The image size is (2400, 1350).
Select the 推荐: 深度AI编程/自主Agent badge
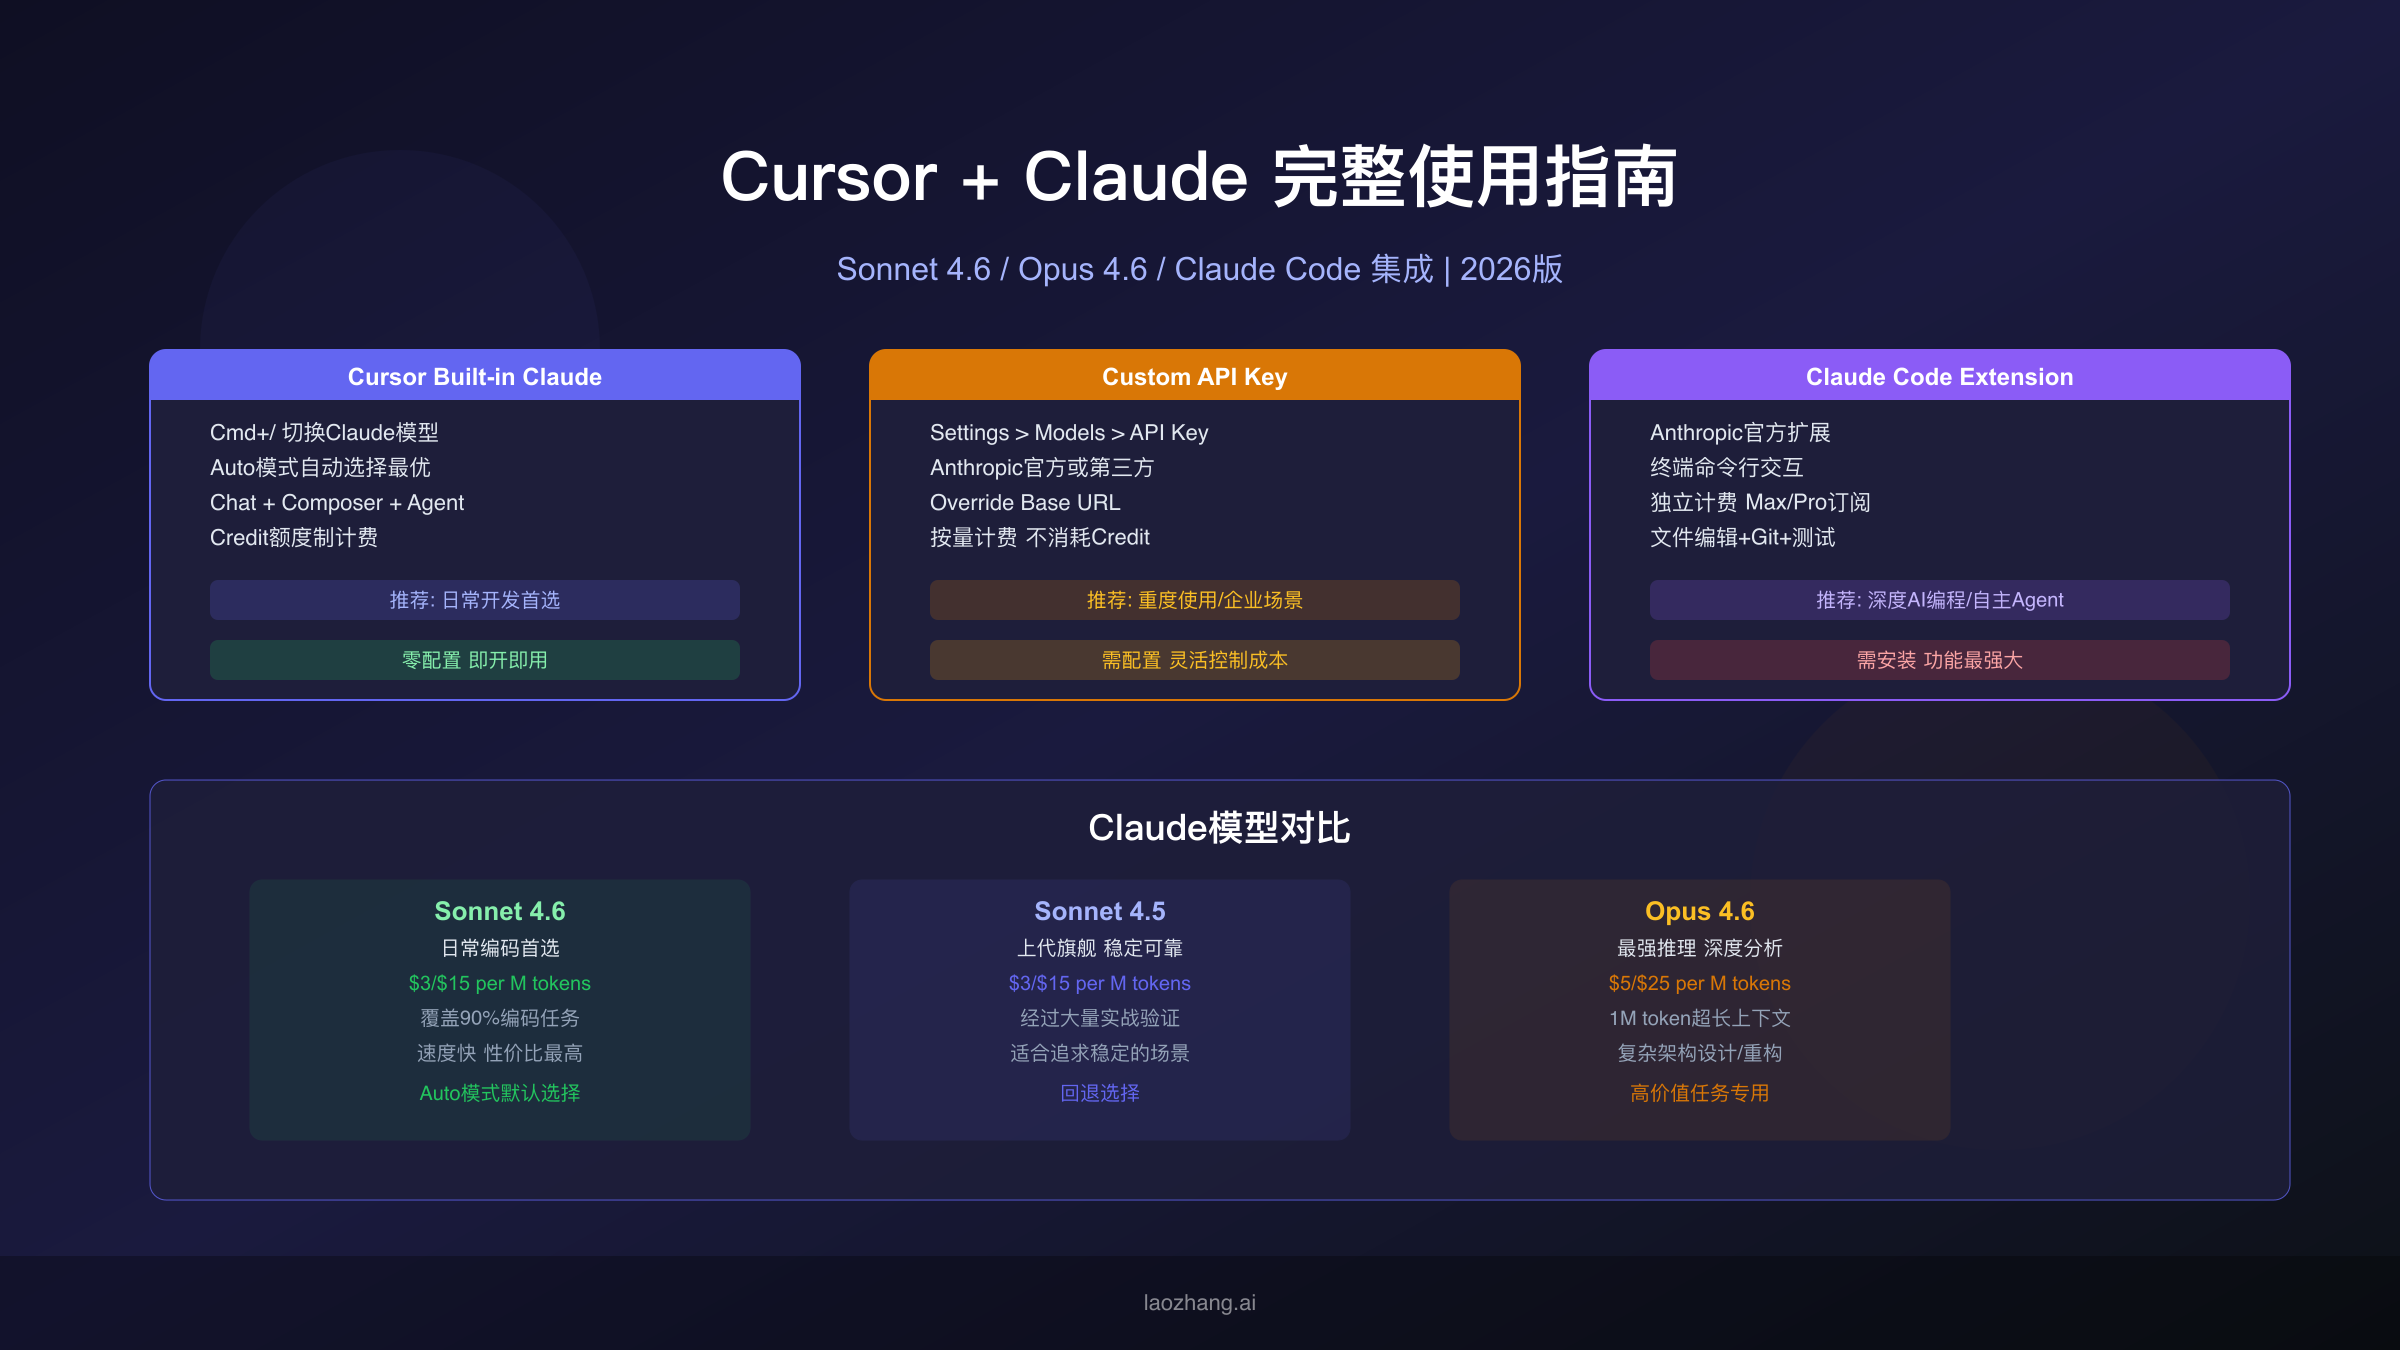pyautogui.click(x=1939, y=600)
